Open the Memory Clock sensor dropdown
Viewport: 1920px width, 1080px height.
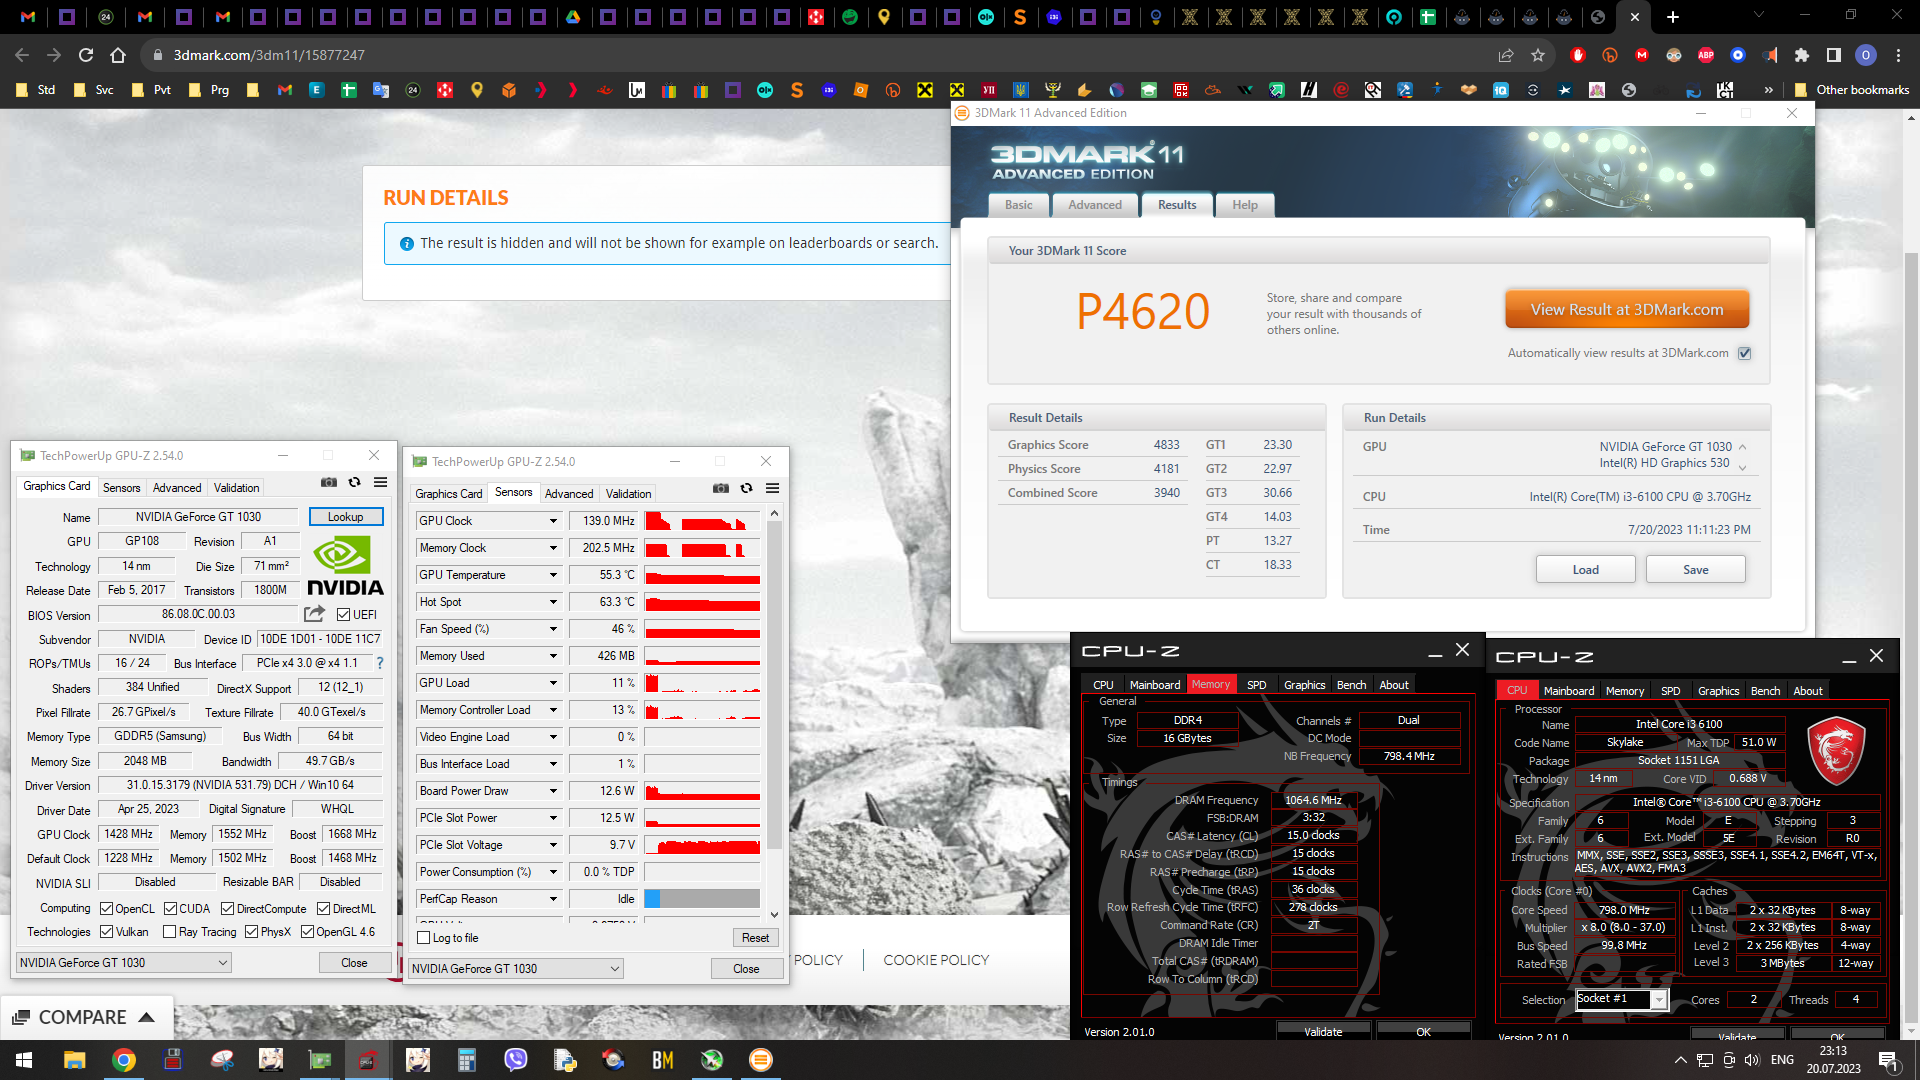(x=552, y=548)
